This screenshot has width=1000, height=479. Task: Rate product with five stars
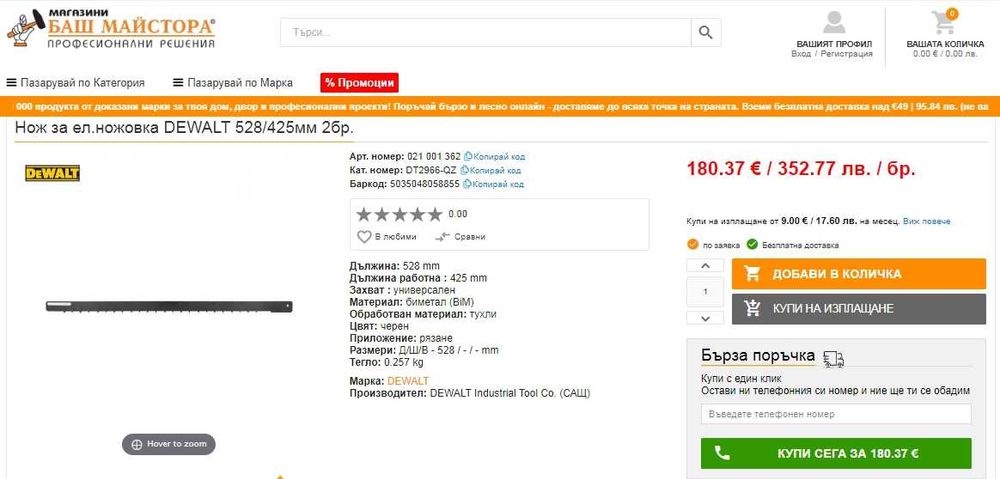pos(434,214)
